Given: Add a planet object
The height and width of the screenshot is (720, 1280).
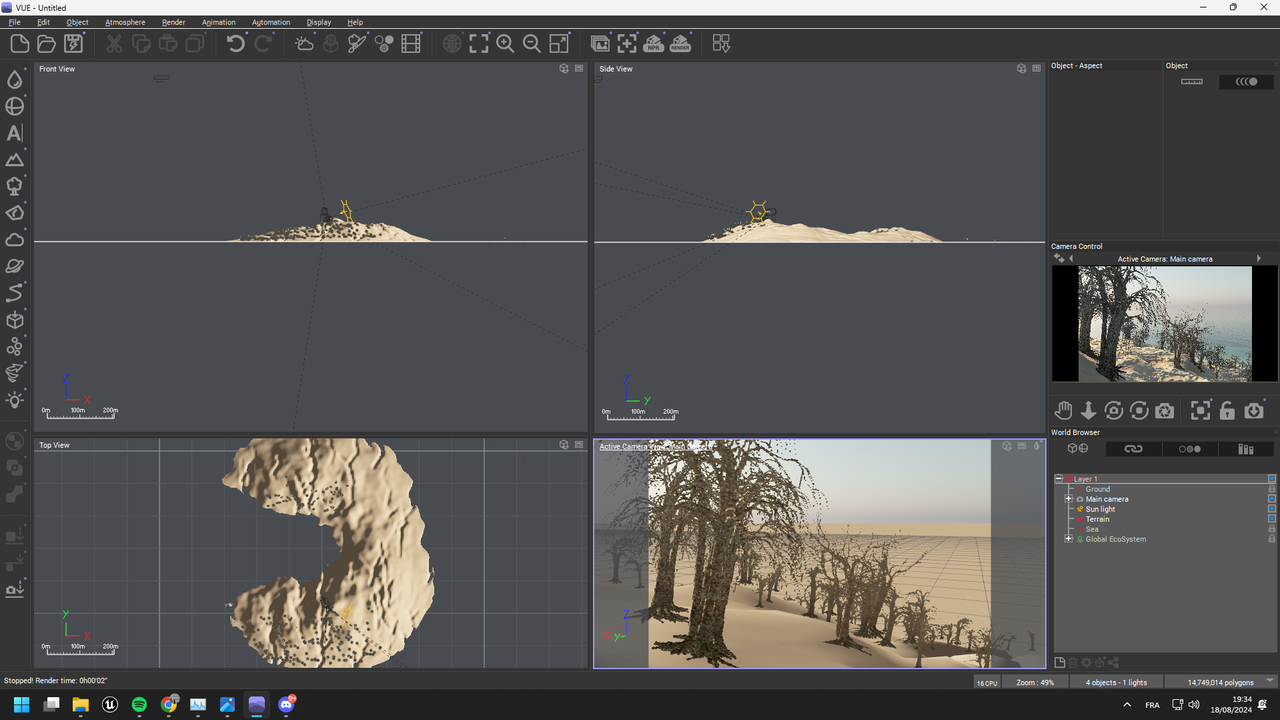Looking at the screenshot, I should point(15,266).
